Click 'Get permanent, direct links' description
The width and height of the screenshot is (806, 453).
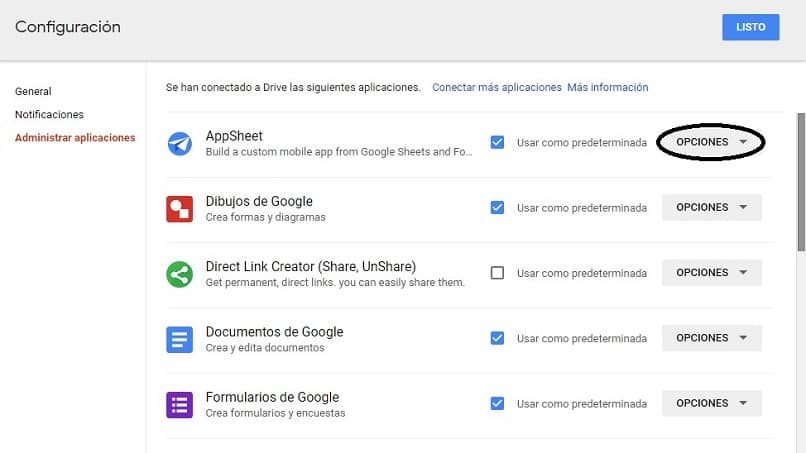pyautogui.click(x=335, y=283)
